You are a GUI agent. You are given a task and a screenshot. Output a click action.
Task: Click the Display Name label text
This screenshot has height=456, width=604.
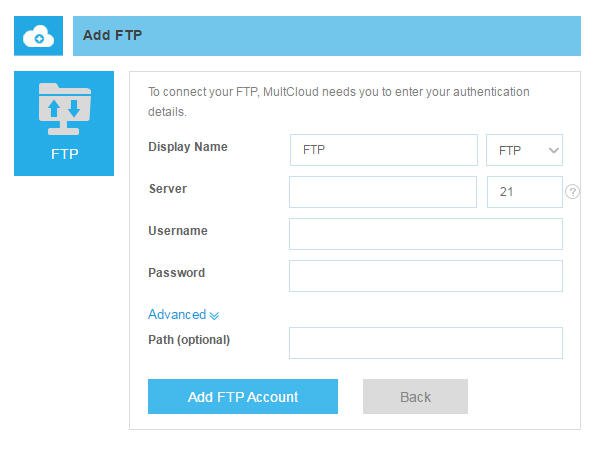click(x=188, y=147)
